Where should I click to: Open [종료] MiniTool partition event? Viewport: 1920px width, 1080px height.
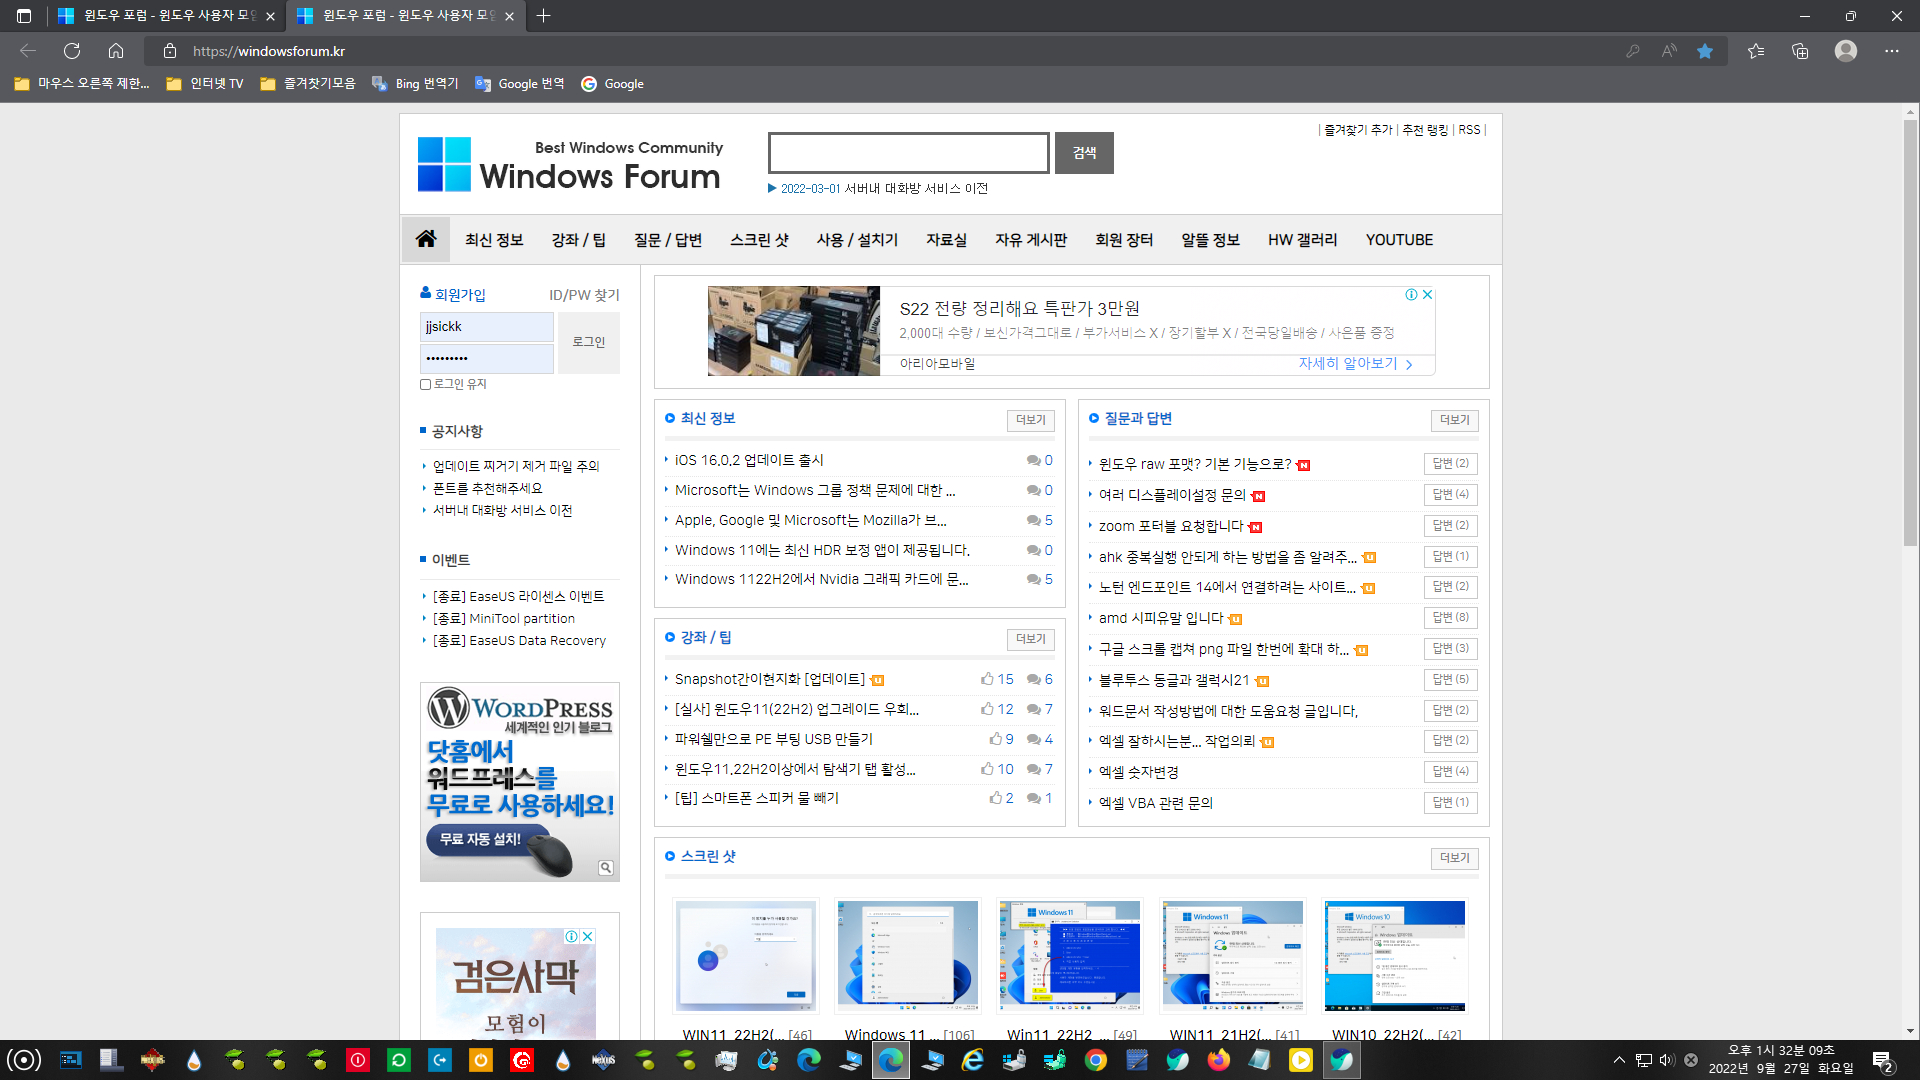504,619
